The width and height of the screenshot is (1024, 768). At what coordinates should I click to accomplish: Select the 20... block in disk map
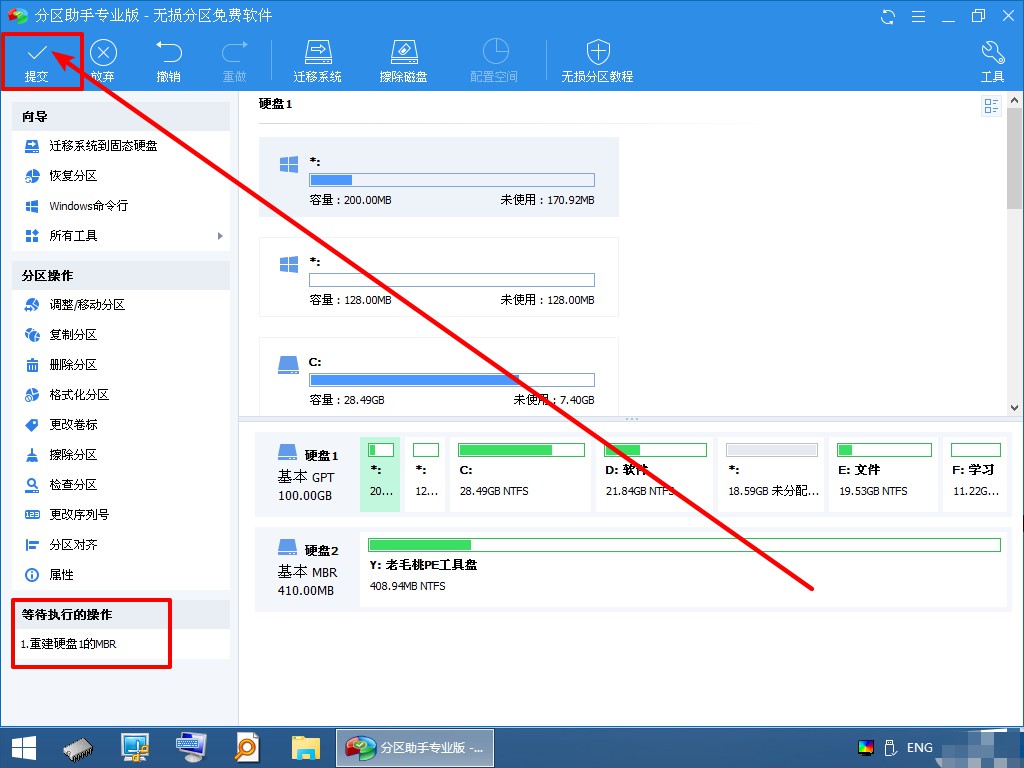[x=380, y=474]
